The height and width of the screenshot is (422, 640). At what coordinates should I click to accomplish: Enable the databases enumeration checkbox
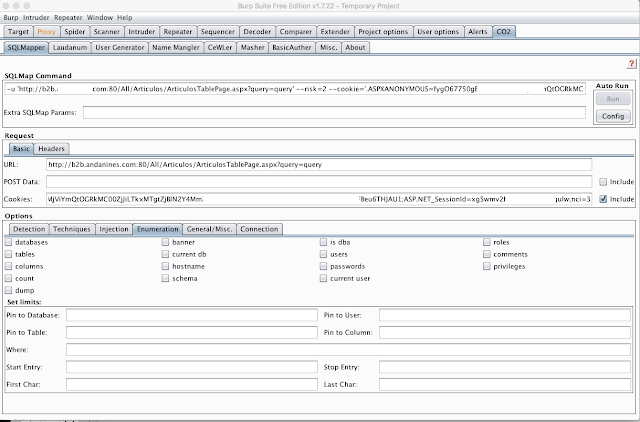(x=9, y=242)
